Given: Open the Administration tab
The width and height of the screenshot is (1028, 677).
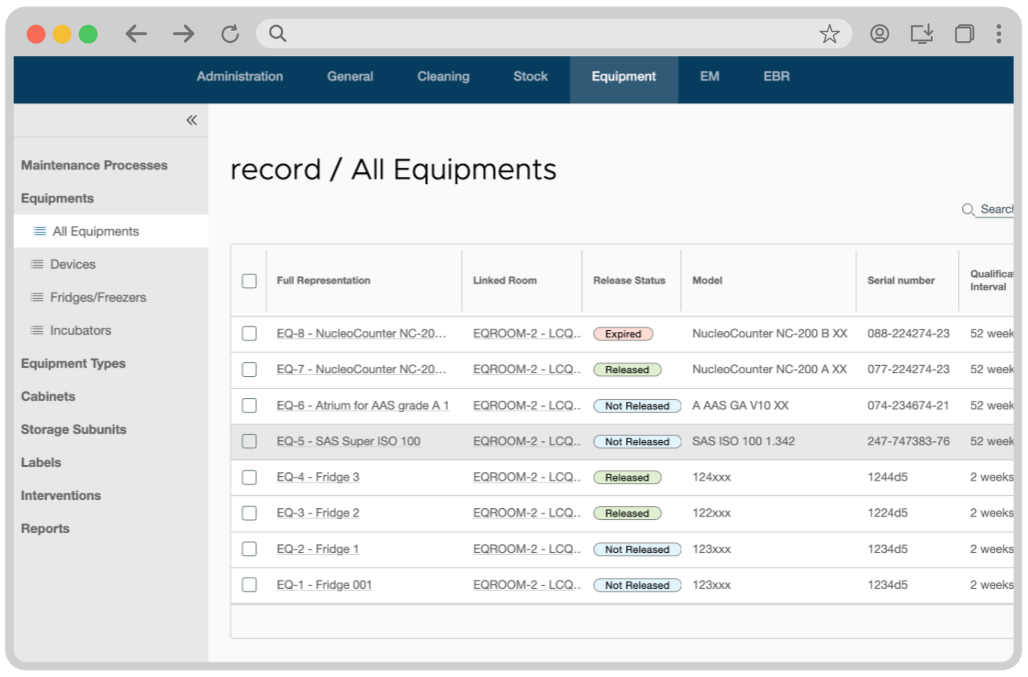Looking at the screenshot, I should pos(239,77).
